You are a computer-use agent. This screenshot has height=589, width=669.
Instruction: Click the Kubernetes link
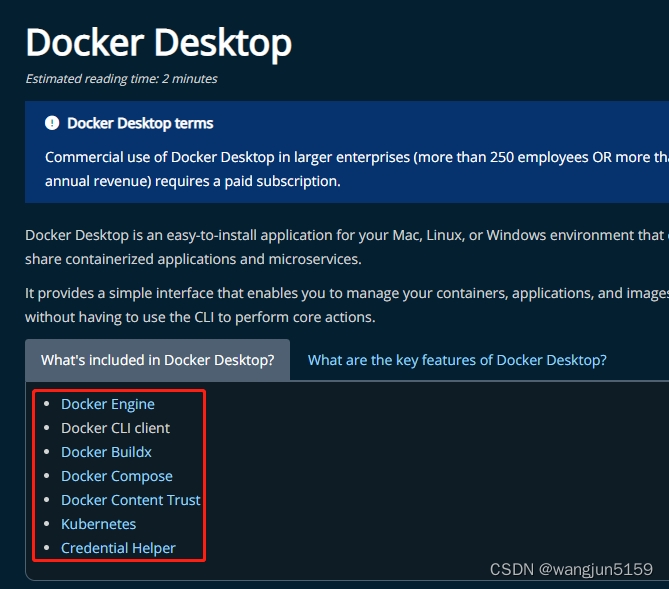(x=98, y=524)
